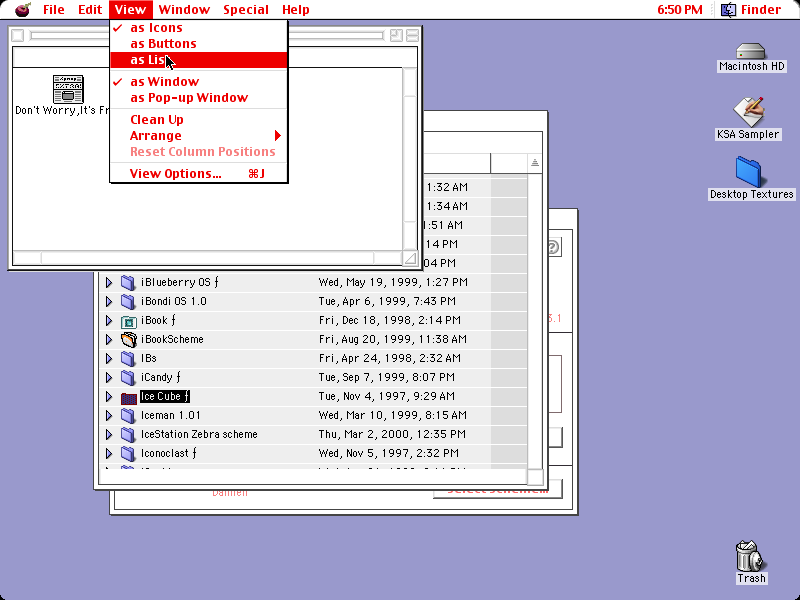Open the File menu
The height and width of the screenshot is (600, 800).
[54, 9]
